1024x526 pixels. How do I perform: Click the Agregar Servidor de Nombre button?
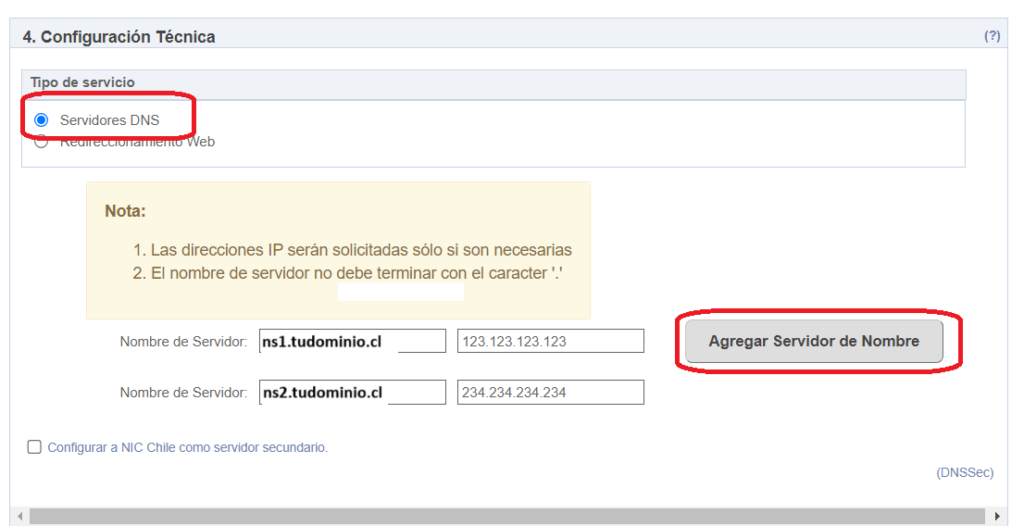pos(814,341)
